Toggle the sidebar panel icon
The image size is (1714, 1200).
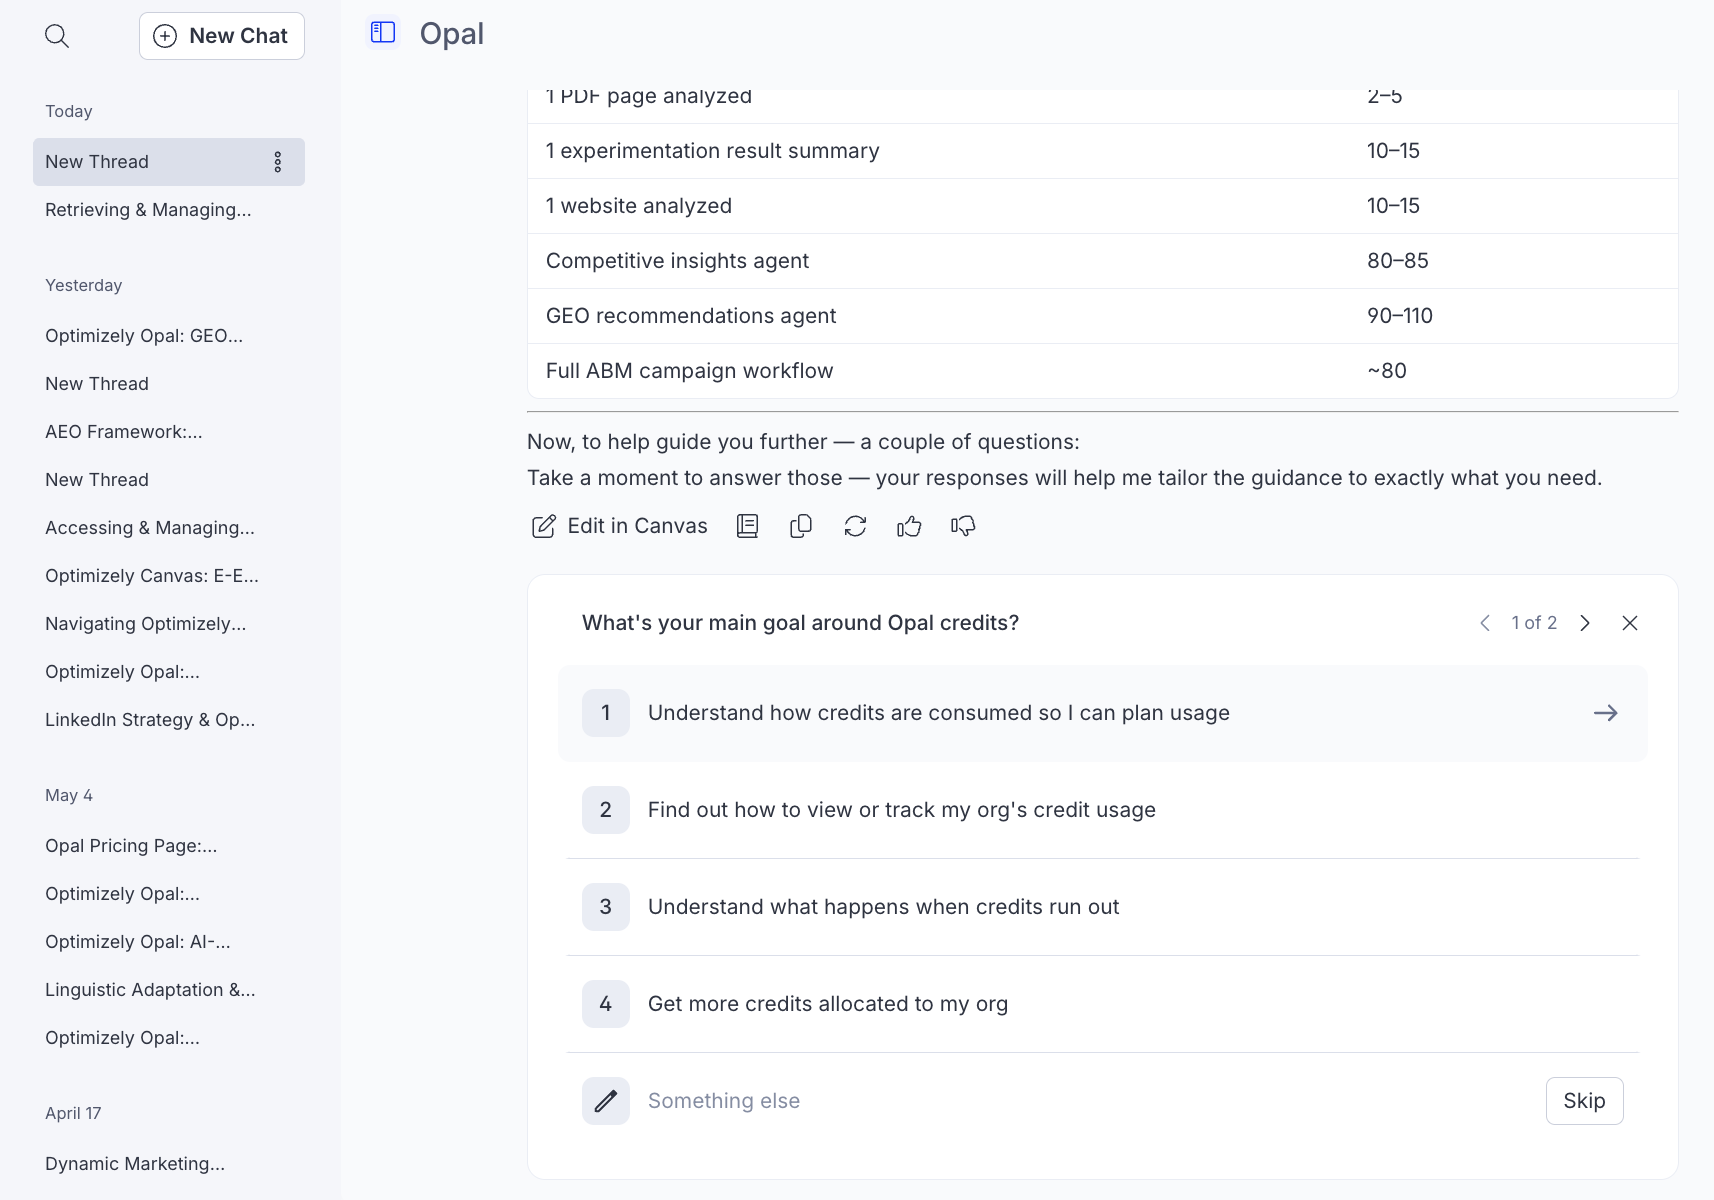coord(383,33)
